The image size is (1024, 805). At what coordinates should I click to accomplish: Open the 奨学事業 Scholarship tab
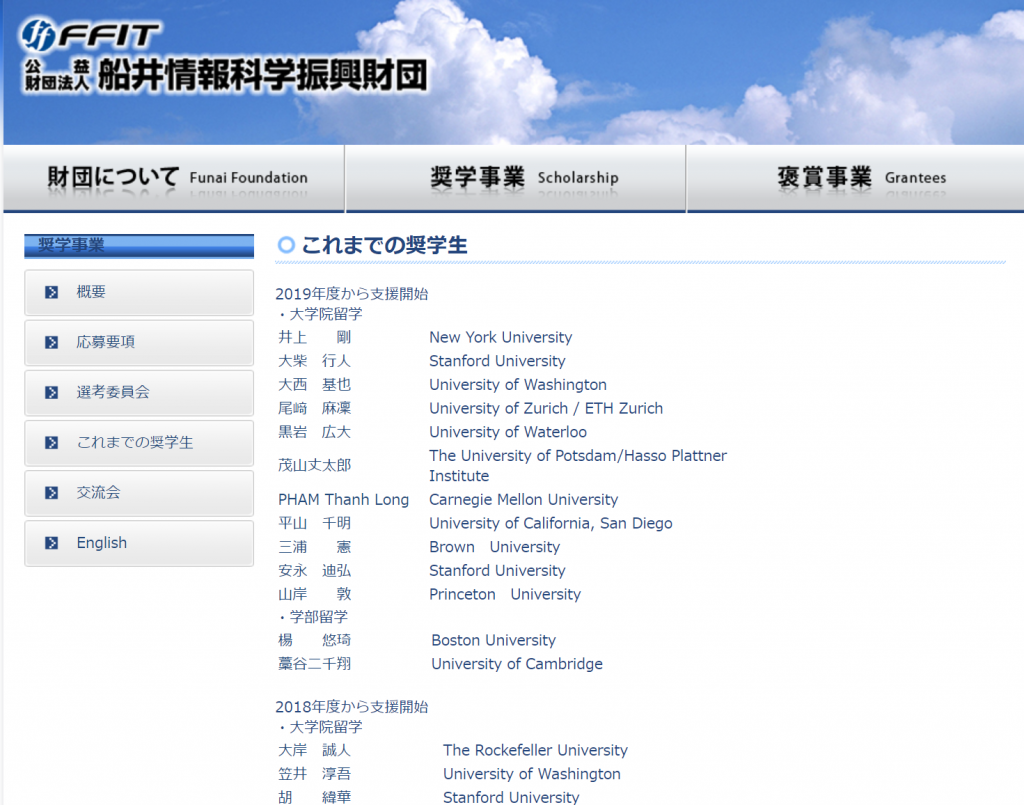[x=516, y=178]
